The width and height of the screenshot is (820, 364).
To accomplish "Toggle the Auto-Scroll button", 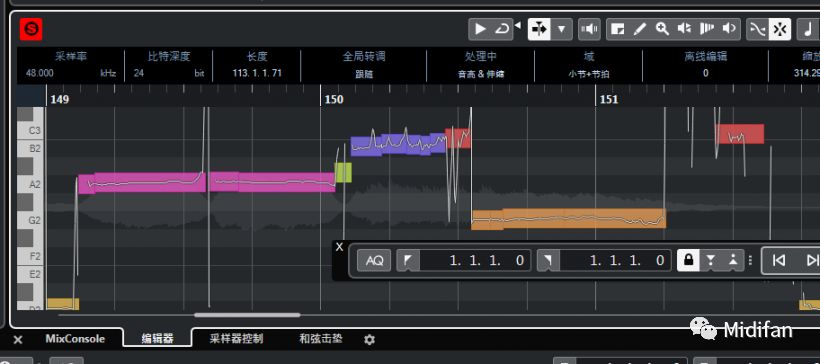I will [x=539, y=29].
